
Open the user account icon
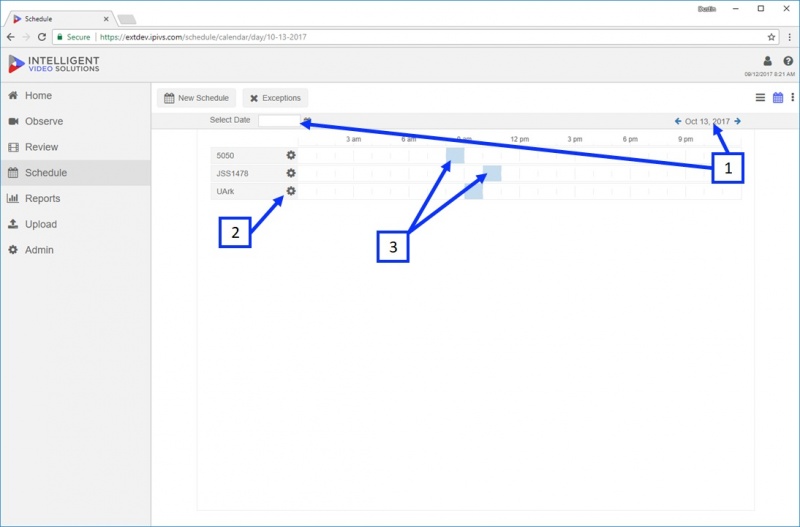767,61
